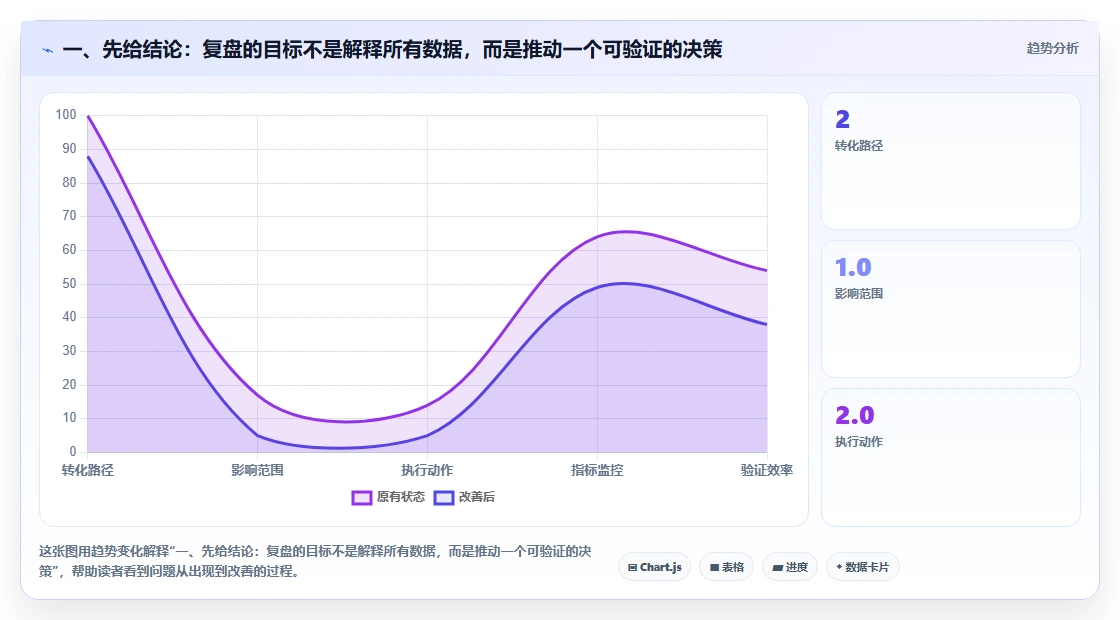Screen dimensions: 1120x620
Task: Click the 进度 tag bar icon
Action: [x=777, y=568]
